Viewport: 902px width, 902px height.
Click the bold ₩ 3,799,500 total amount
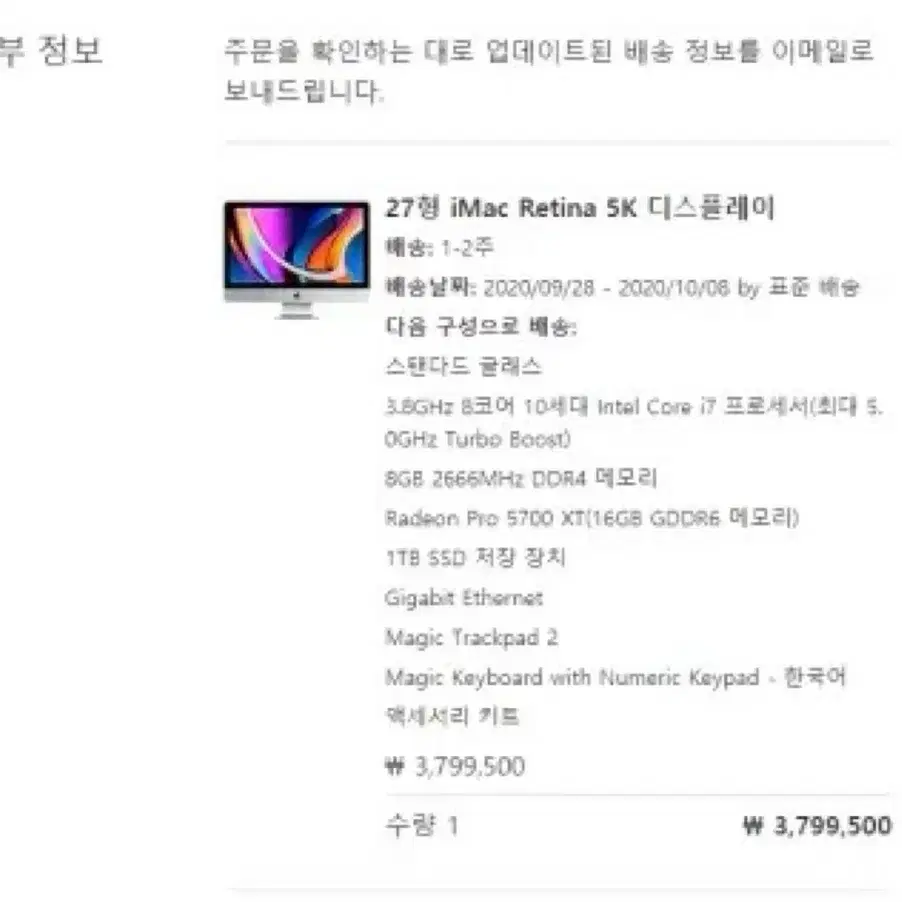point(817,825)
